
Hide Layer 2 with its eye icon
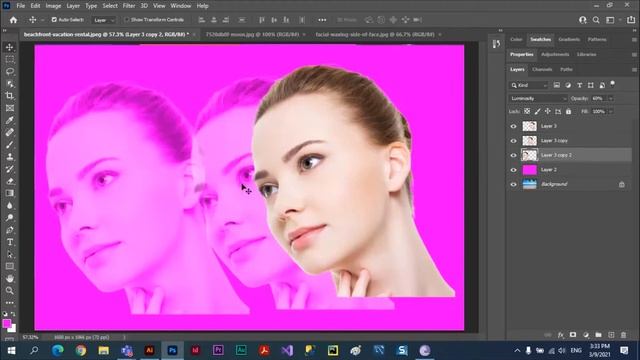pyautogui.click(x=513, y=170)
